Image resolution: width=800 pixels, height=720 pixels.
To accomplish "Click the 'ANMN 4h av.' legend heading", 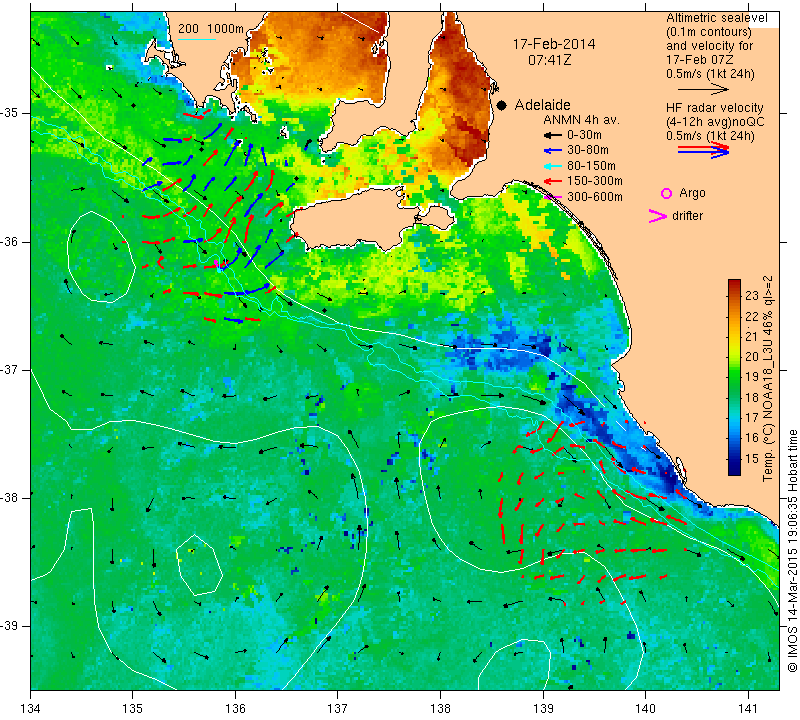I will [x=581, y=120].
